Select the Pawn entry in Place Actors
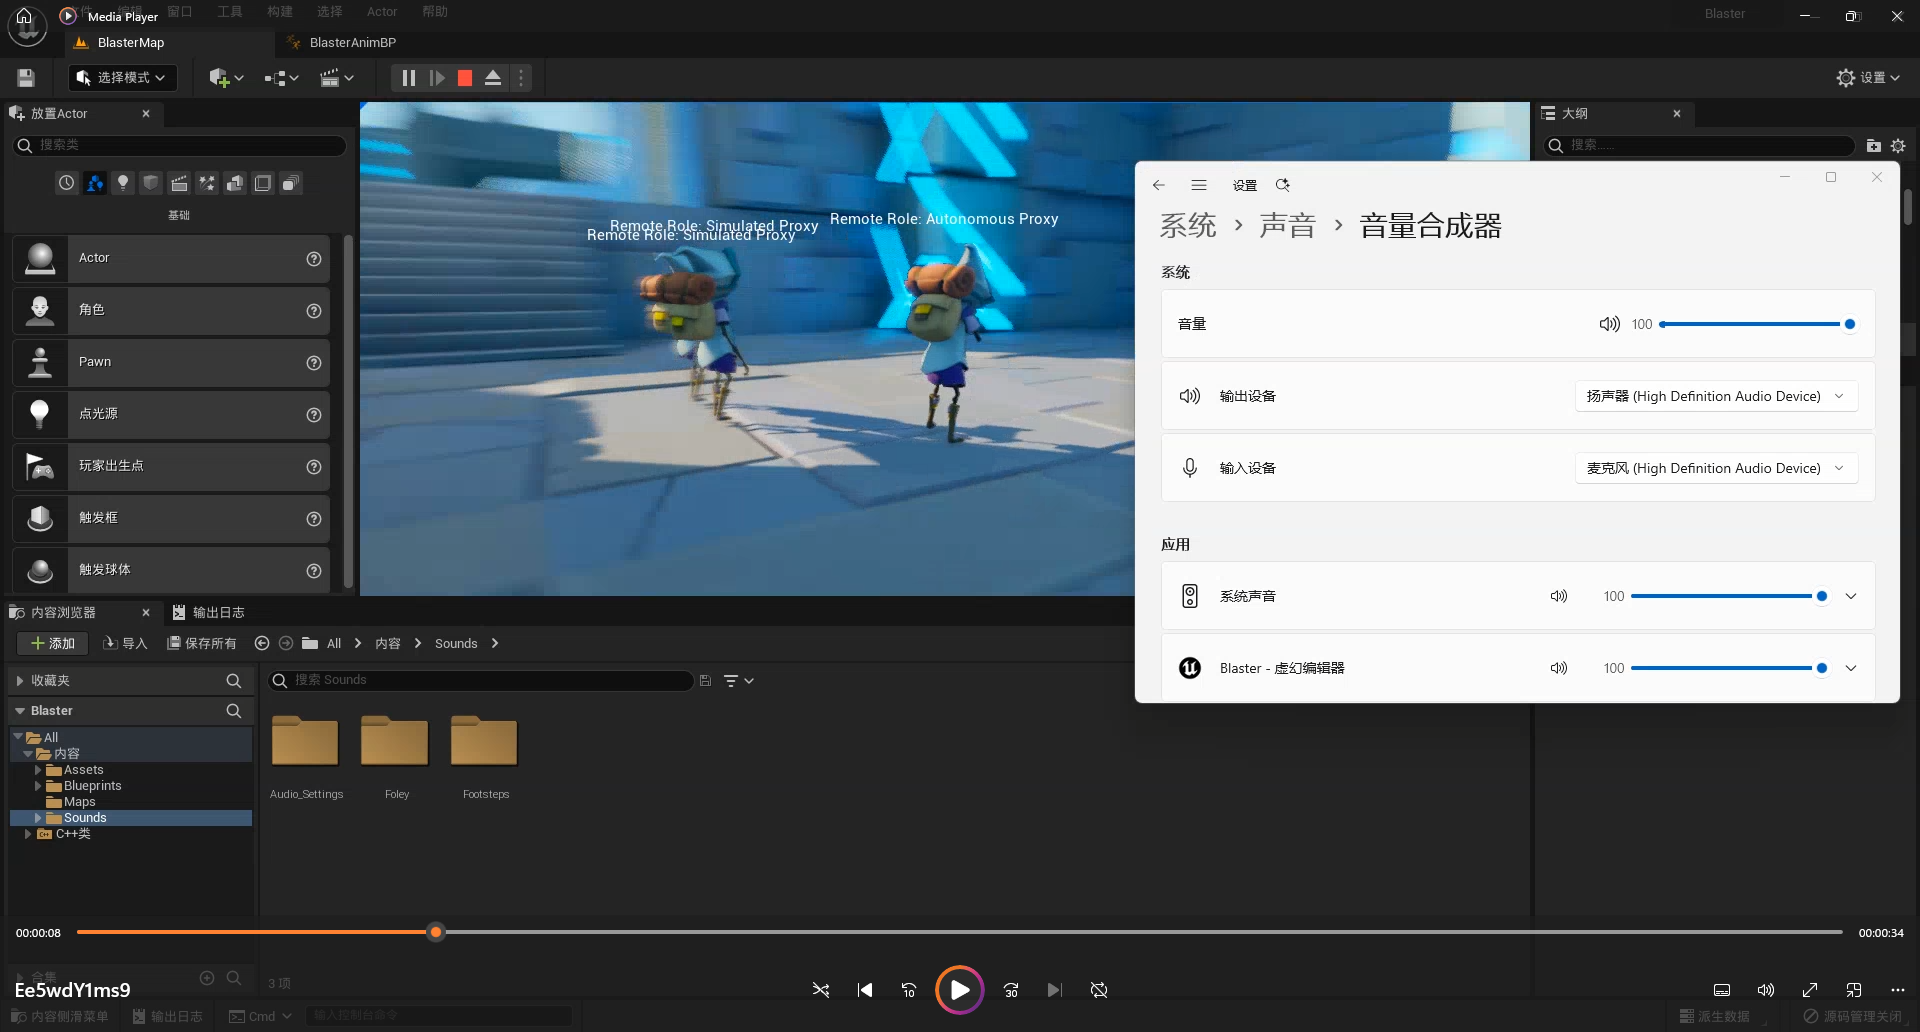1920x1032 pixels. pyautogui.click(x=171, y=362)
